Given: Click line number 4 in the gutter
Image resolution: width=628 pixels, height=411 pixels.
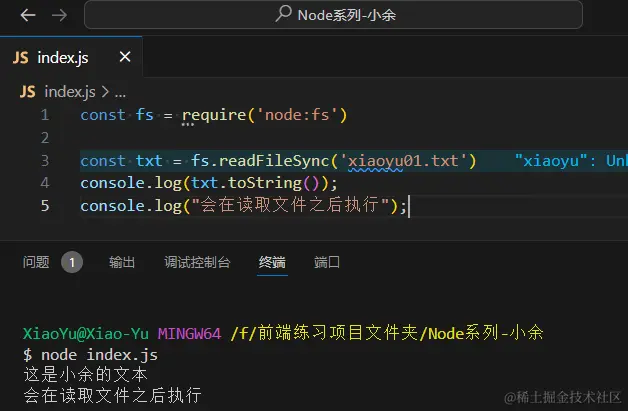Looking at the screenshot, I should coord(45,183).
